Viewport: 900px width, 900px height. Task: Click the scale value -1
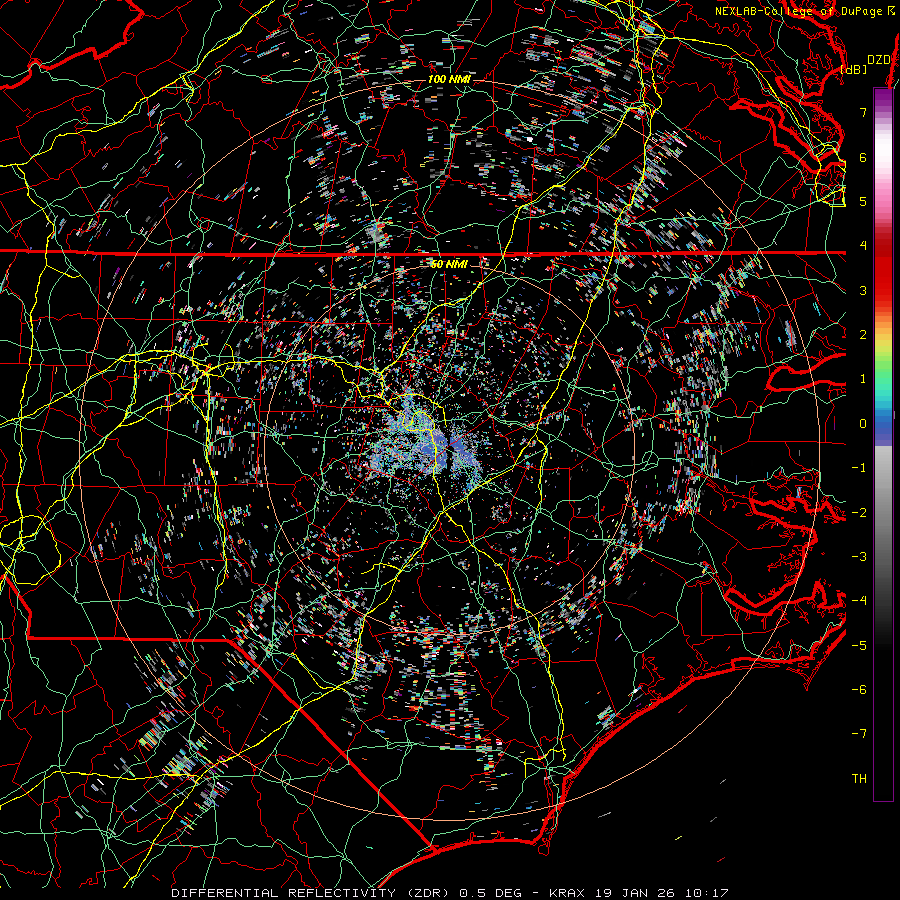click(x=859, y=468)
